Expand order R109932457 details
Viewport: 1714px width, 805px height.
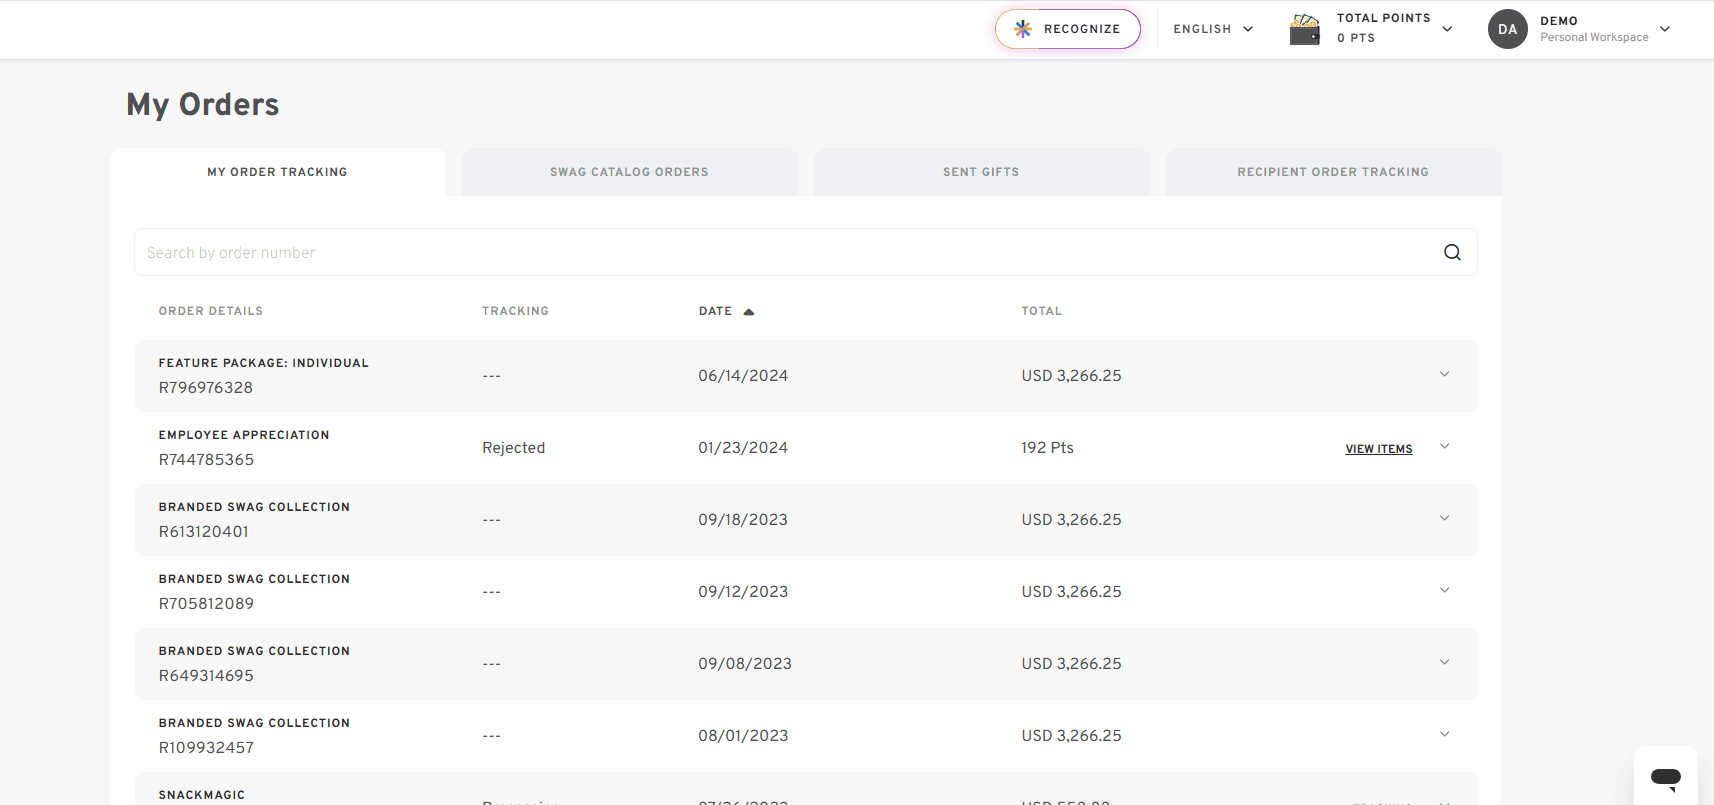pyautogui.click(x=1444, y=735)
